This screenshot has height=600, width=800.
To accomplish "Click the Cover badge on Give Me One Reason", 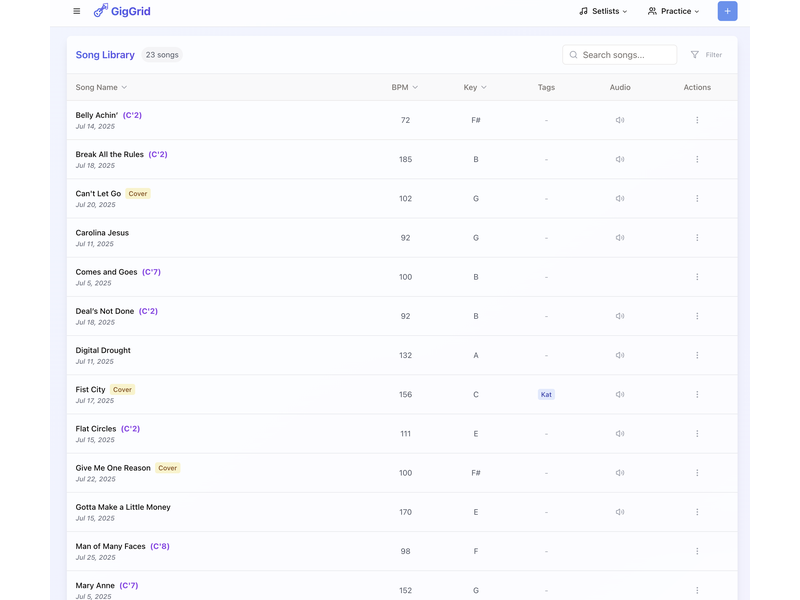I will click(167, 468).
